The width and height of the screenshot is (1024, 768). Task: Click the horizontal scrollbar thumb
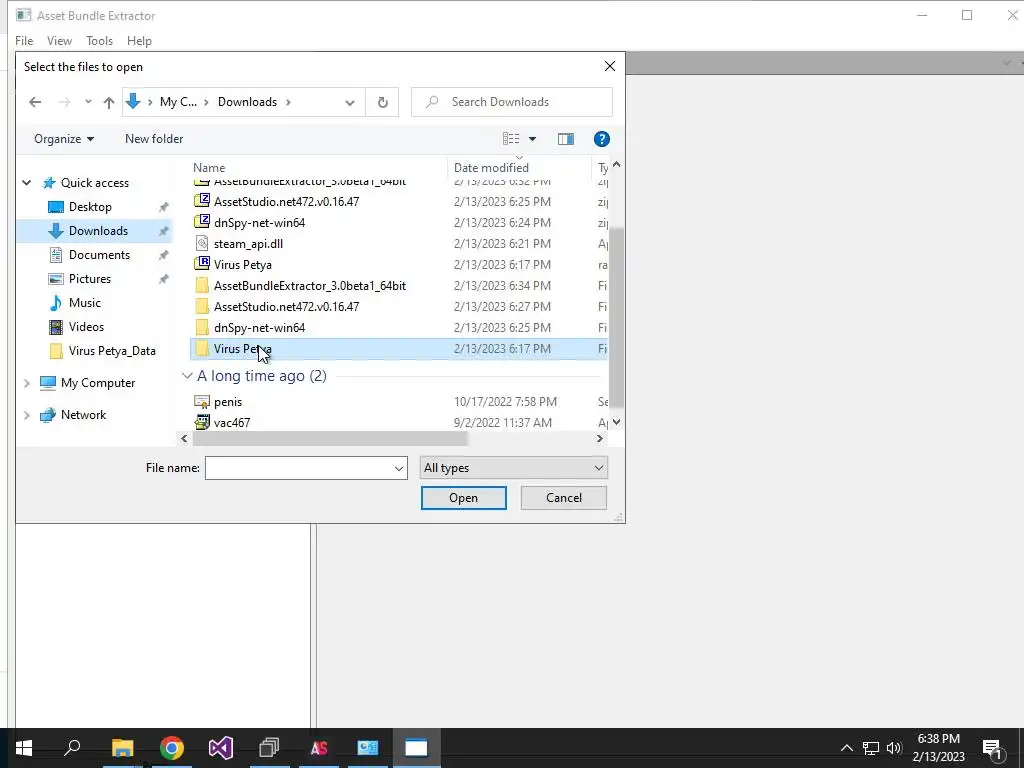click(x=330, y=439)
